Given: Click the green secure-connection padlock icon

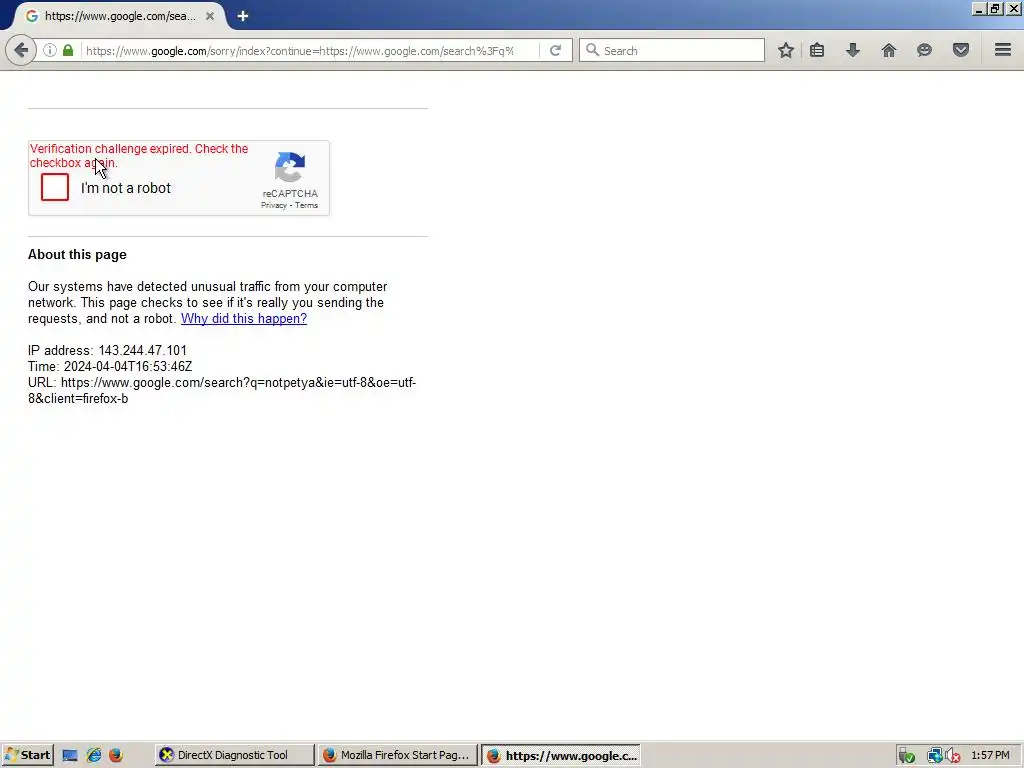Looking at the screenshot, I should tap(68, 50).
